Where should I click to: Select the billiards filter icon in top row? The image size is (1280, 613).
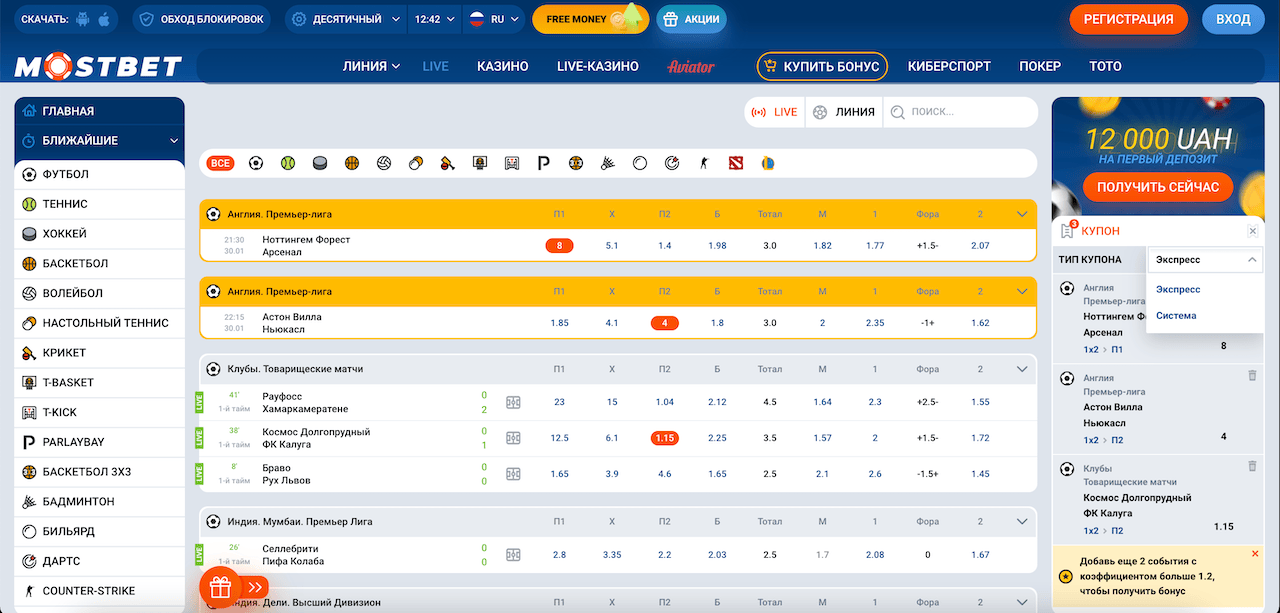pyautogui.click(x=639, y=163)
